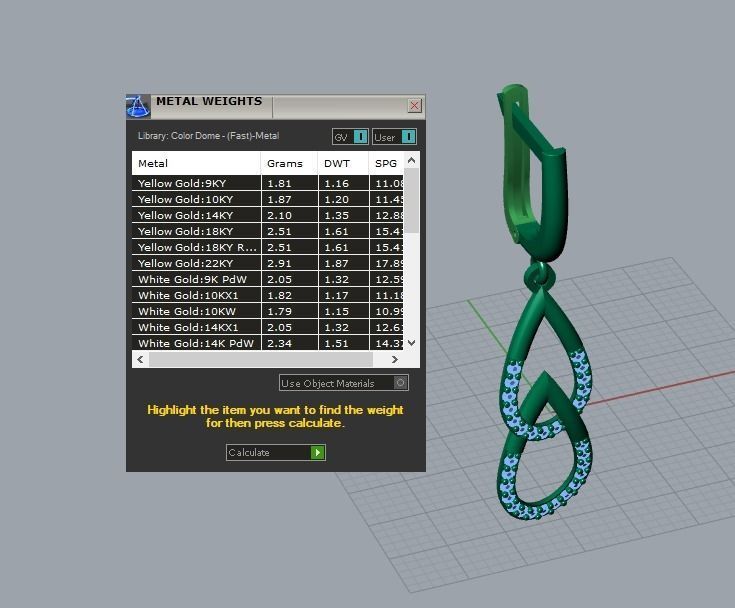Viewport: 735px width, 608px height.
Task: Select the Yellow Gold:14KY row
Action: [x=268, y=215]
